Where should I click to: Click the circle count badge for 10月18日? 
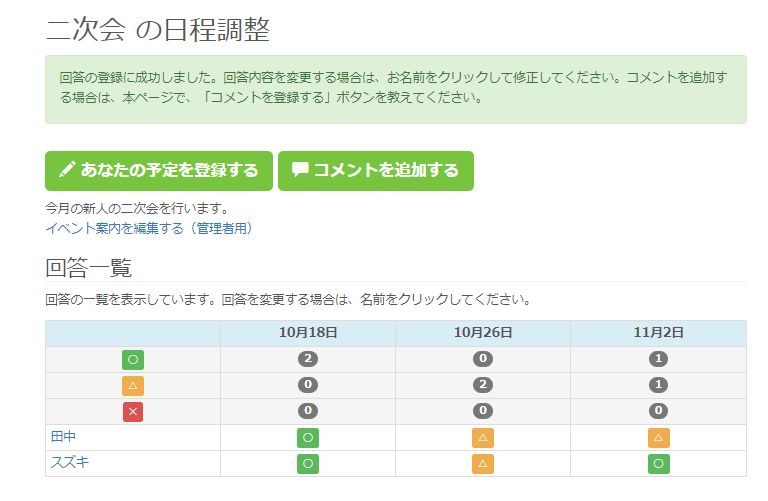pyautogui.click(x=308, y=359)
